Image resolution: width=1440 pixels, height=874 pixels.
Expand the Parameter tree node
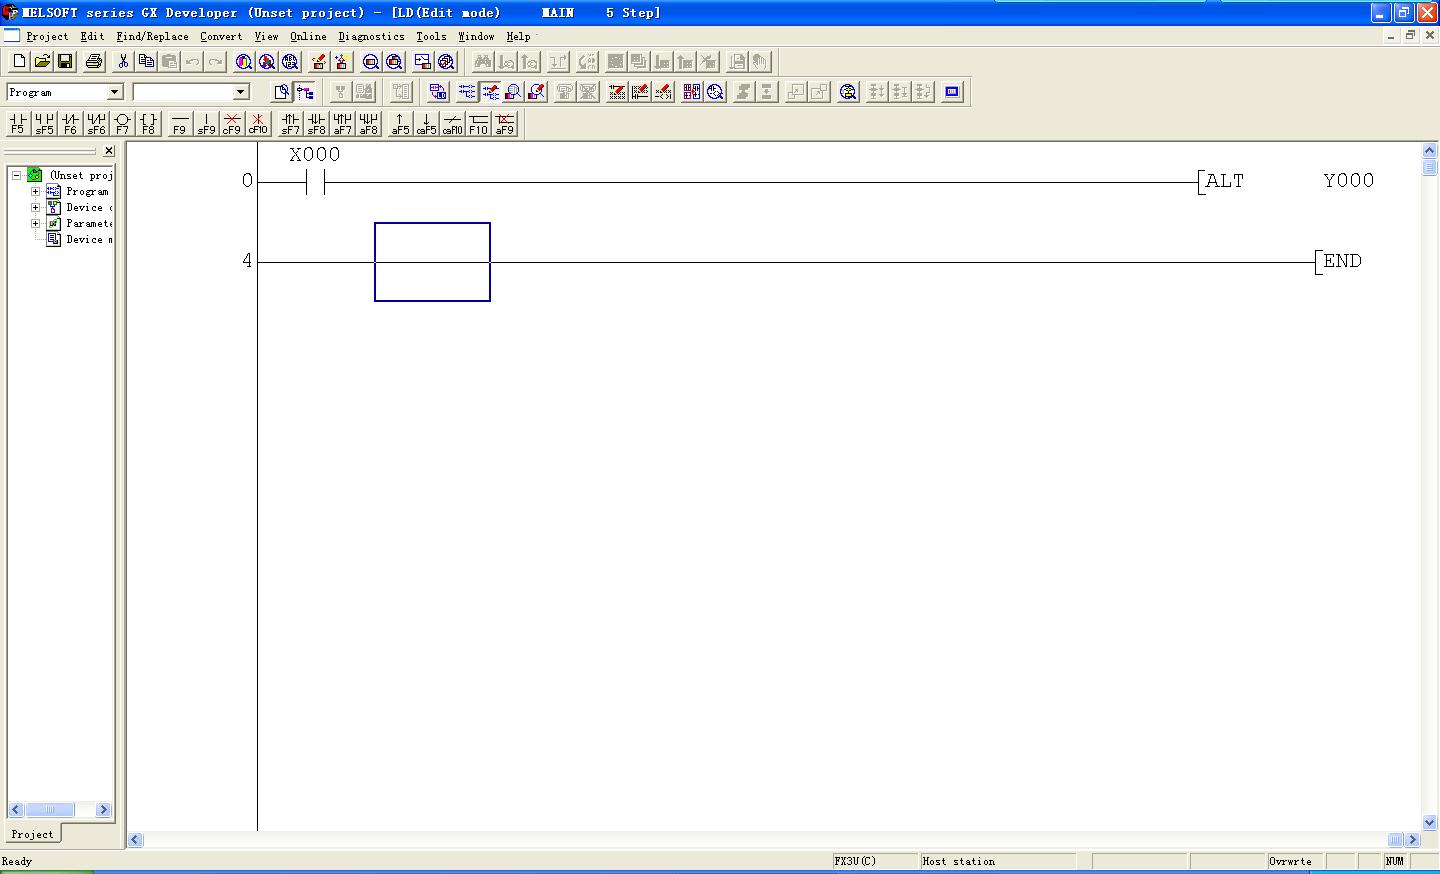click(36, 223)
